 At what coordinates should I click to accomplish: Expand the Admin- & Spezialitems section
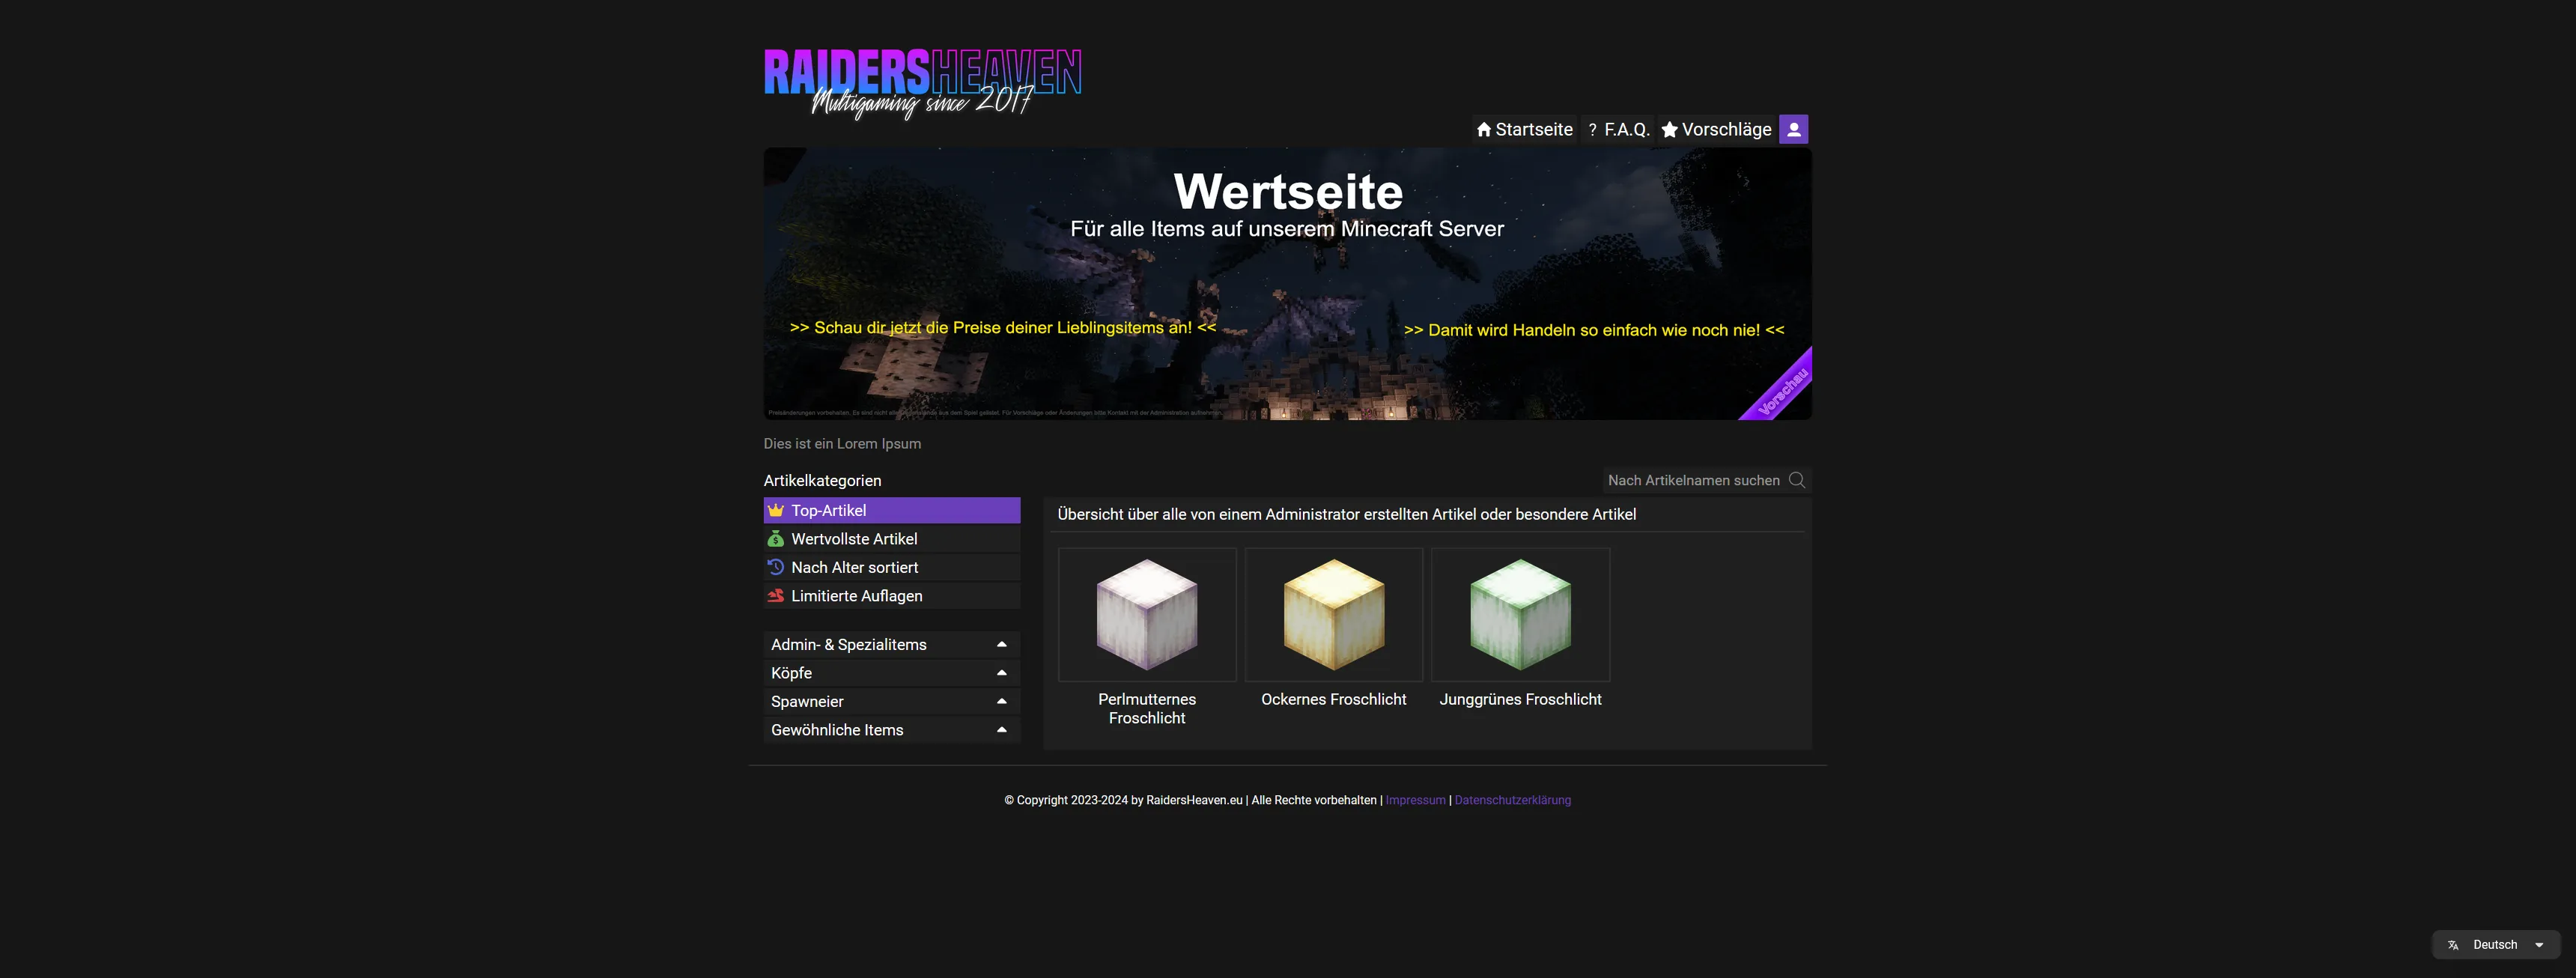click(x=892, y=644)
